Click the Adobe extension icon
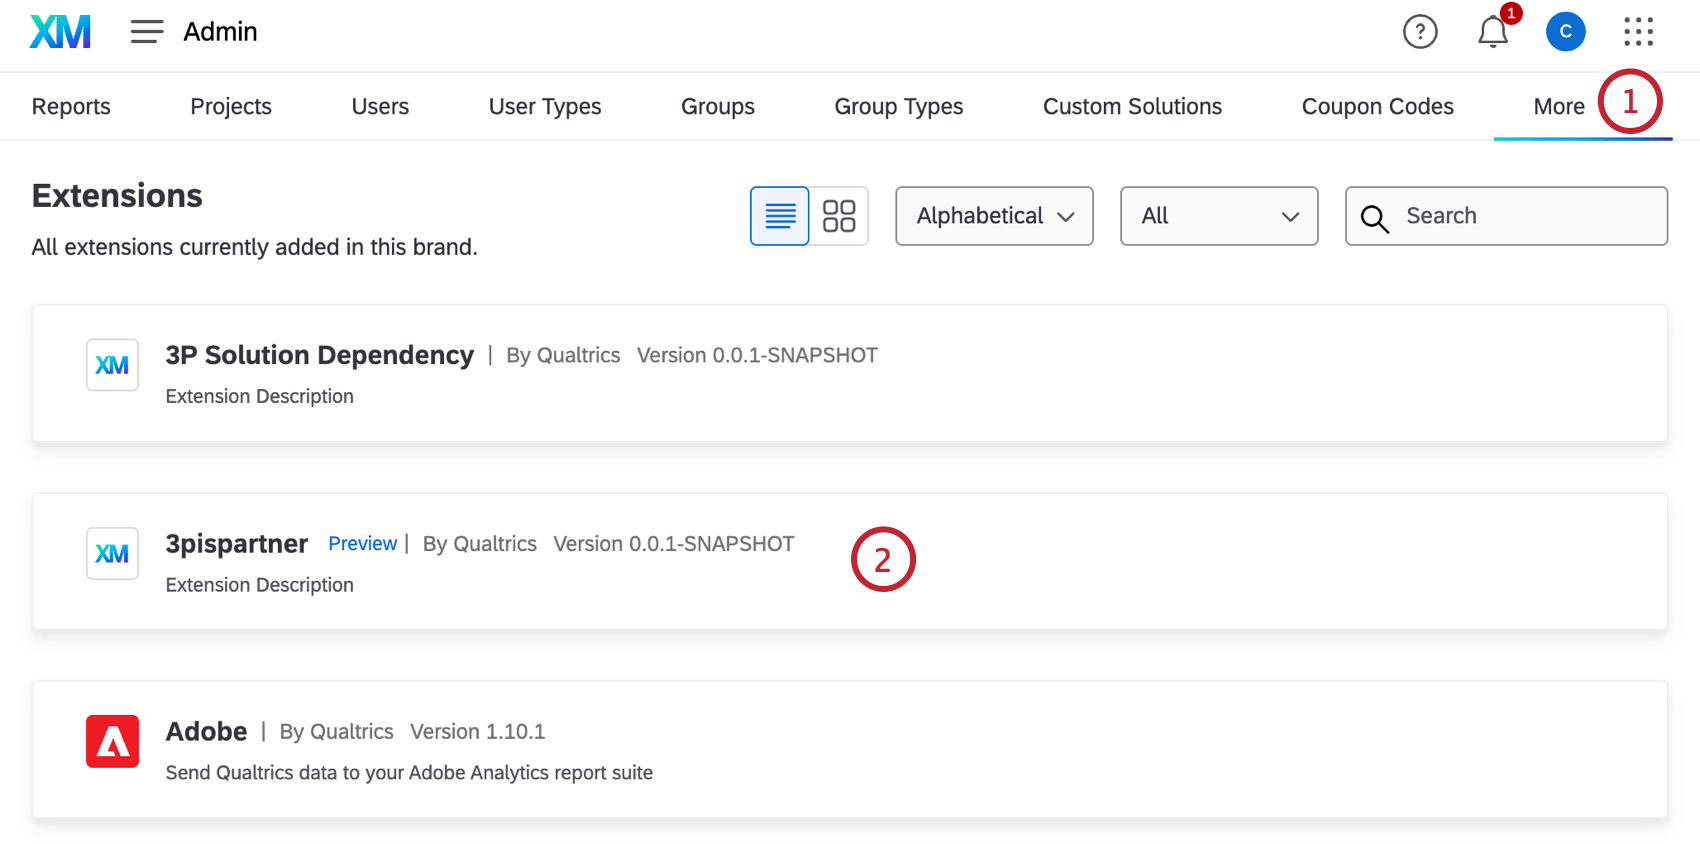 click(x=112, y=741)
